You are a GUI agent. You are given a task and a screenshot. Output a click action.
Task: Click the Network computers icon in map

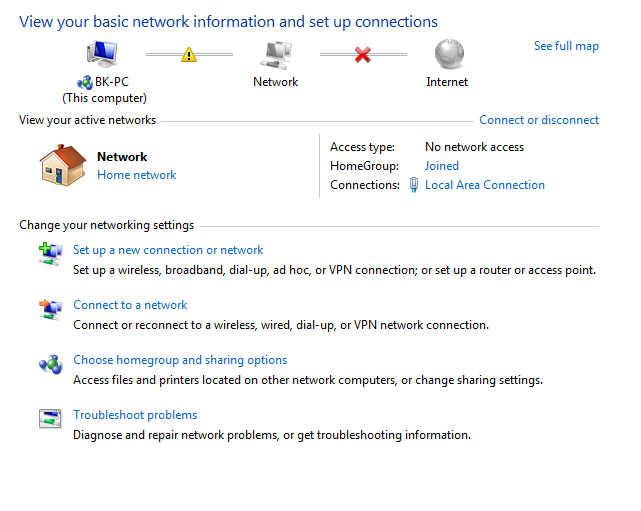tap(276, 55)
